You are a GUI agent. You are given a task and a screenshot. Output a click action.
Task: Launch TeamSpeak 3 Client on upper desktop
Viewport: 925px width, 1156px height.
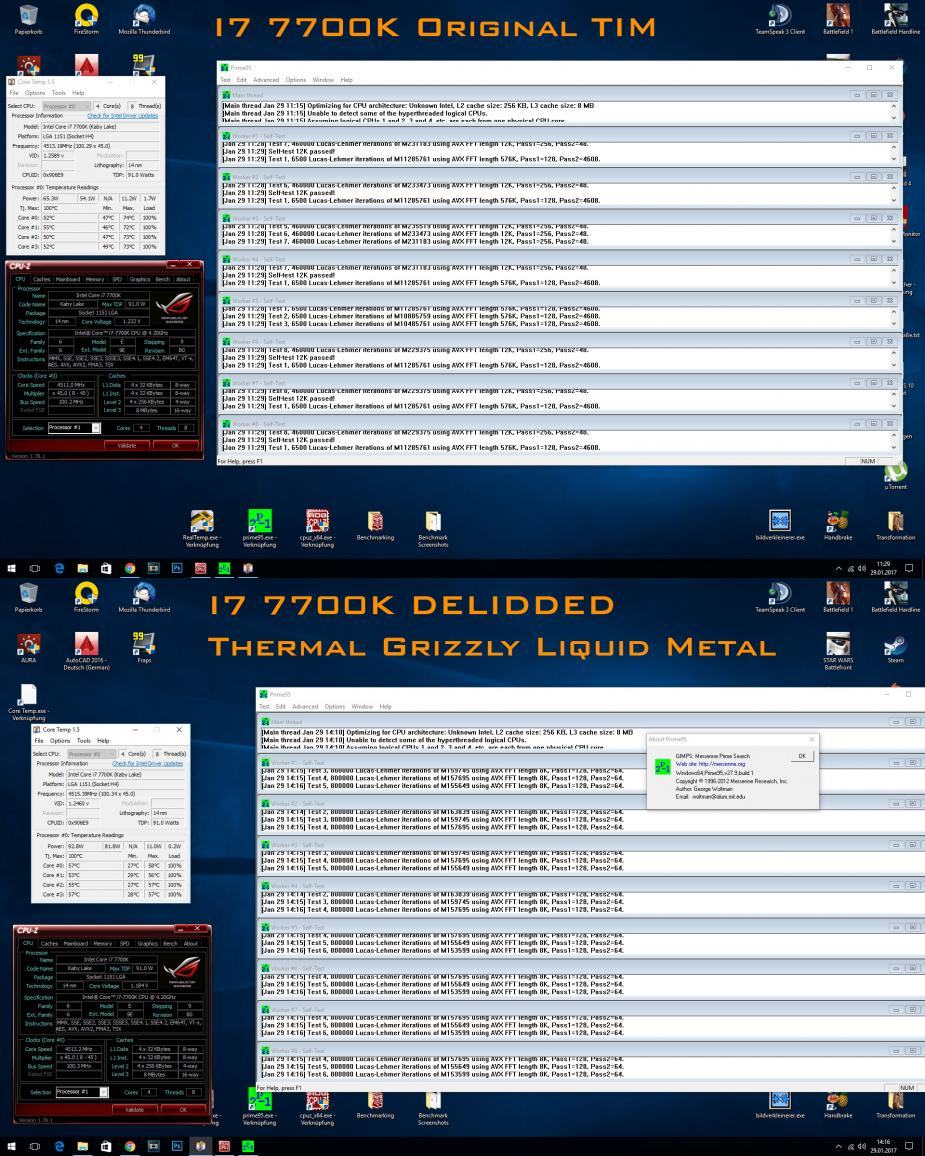pos(780,19)
